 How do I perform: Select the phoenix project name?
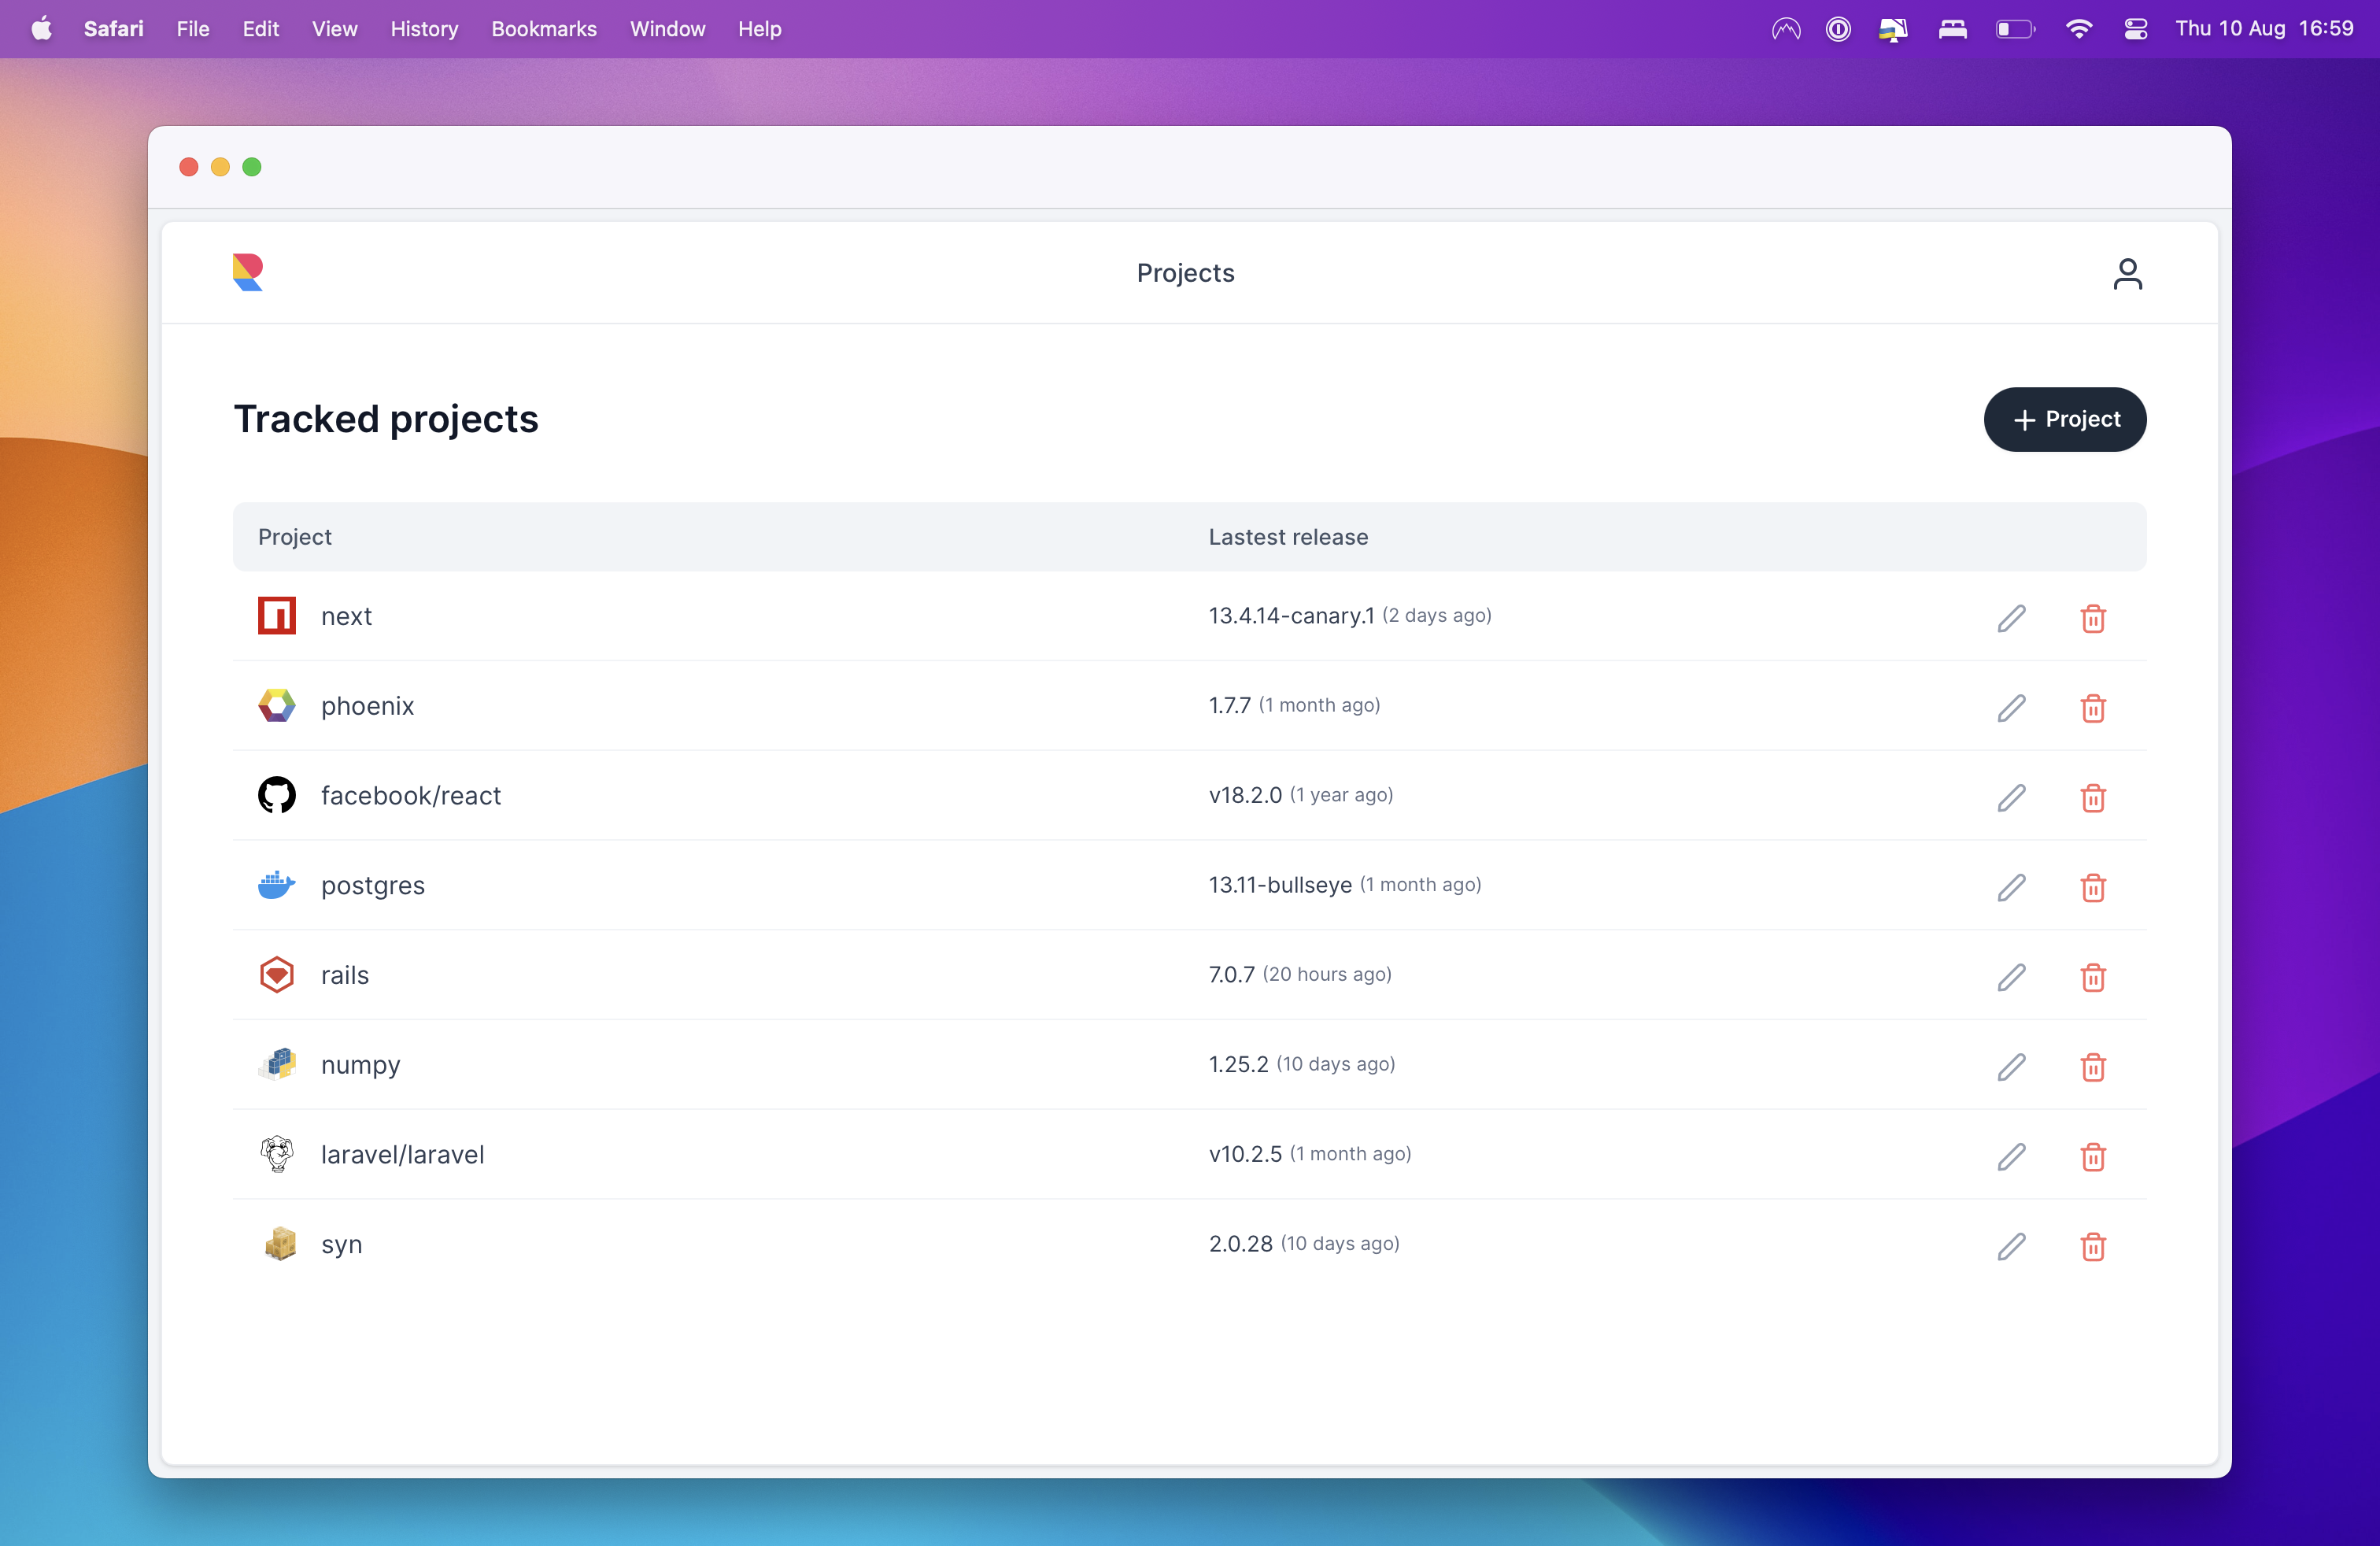point(367,706)
